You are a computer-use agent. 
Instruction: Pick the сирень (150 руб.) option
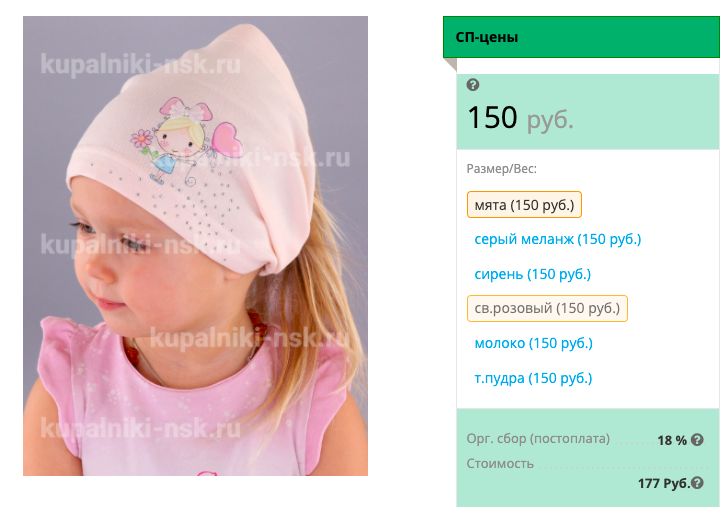click(533, 274)
